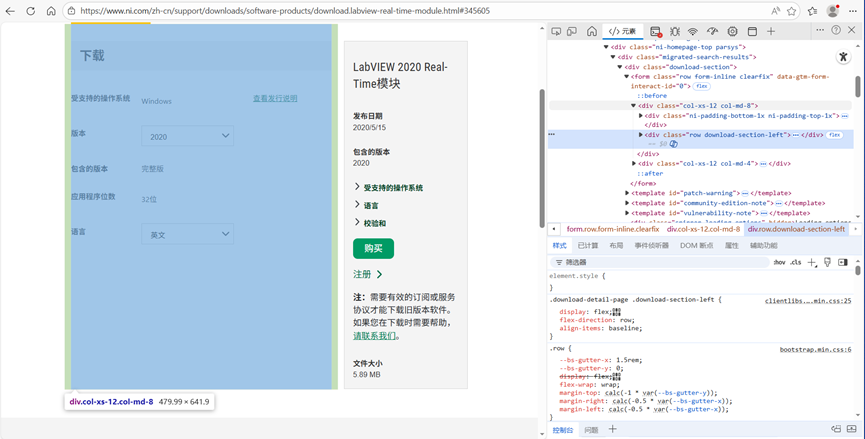
Task: Add page to favorites with star icon
Action: [792, 11]
